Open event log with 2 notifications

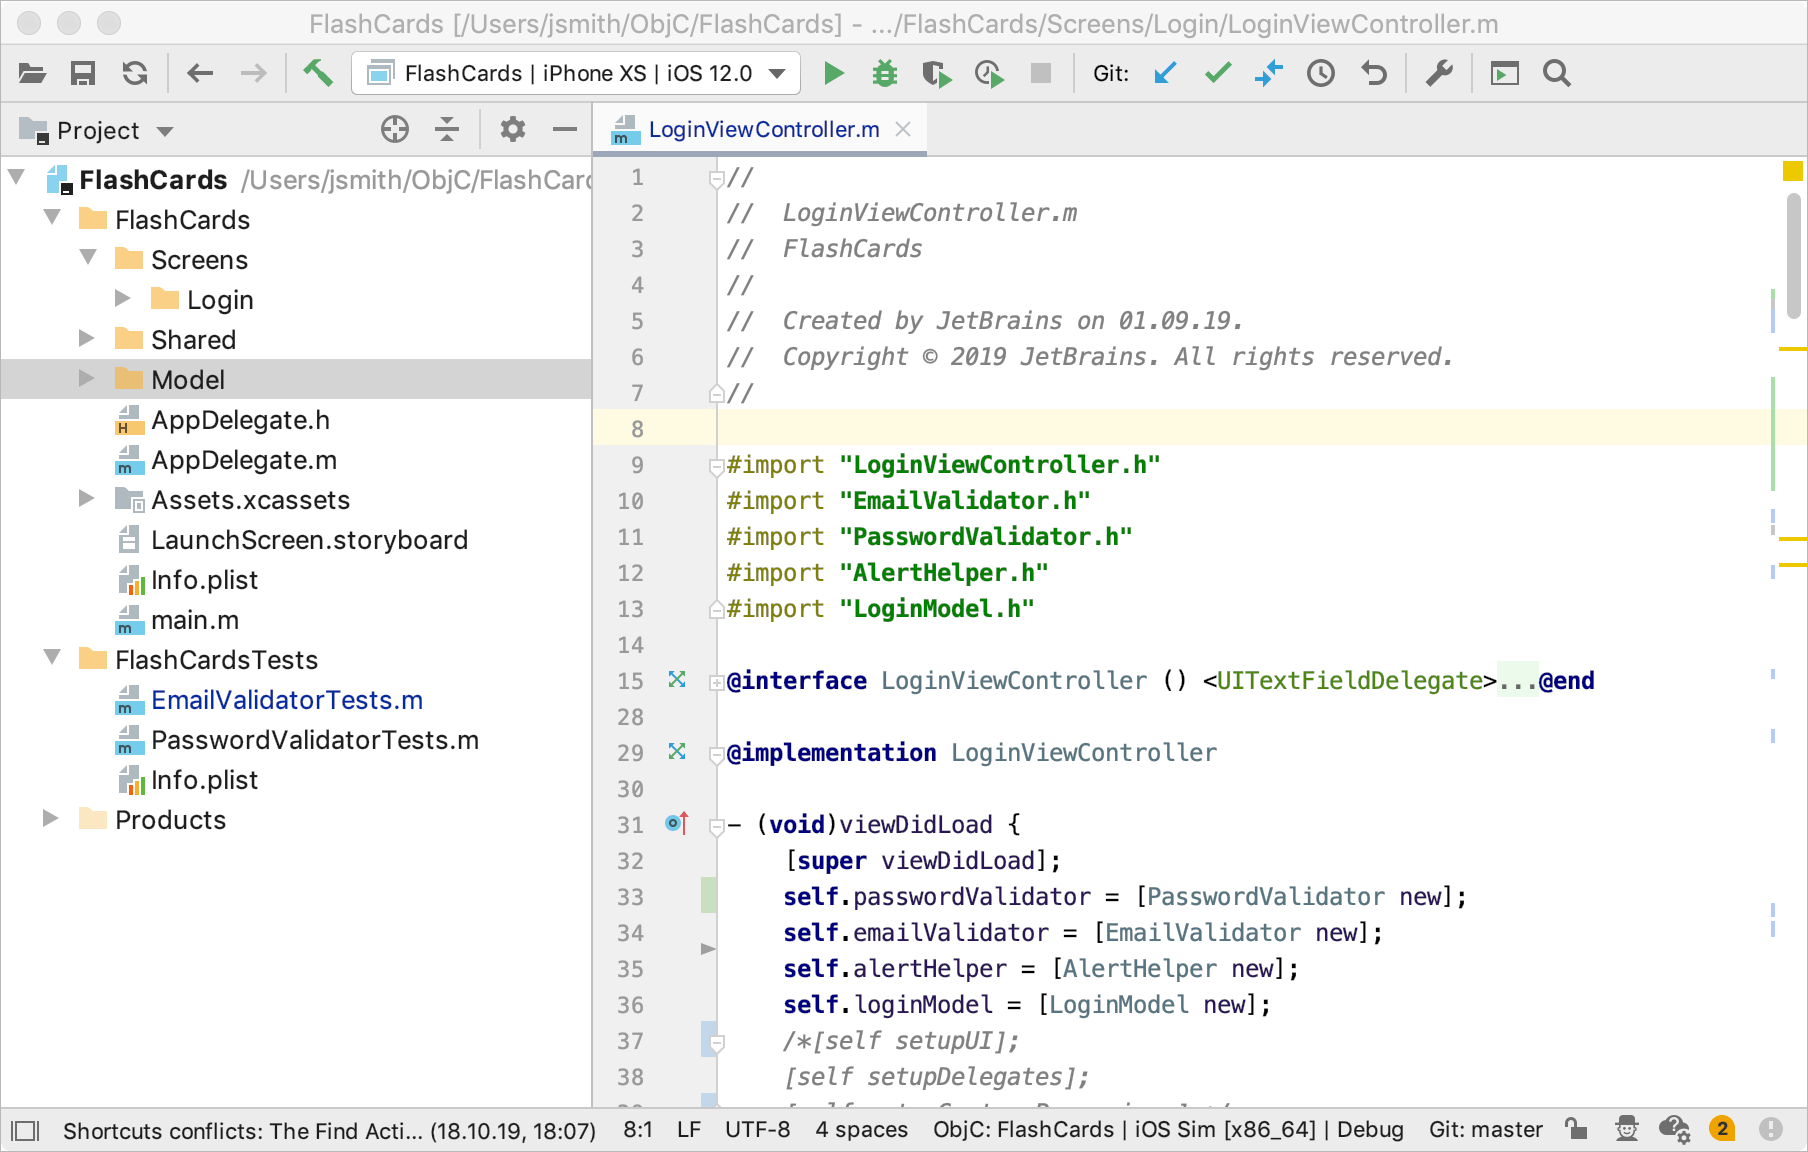pyautogui.click(x=1722, y=1129)
